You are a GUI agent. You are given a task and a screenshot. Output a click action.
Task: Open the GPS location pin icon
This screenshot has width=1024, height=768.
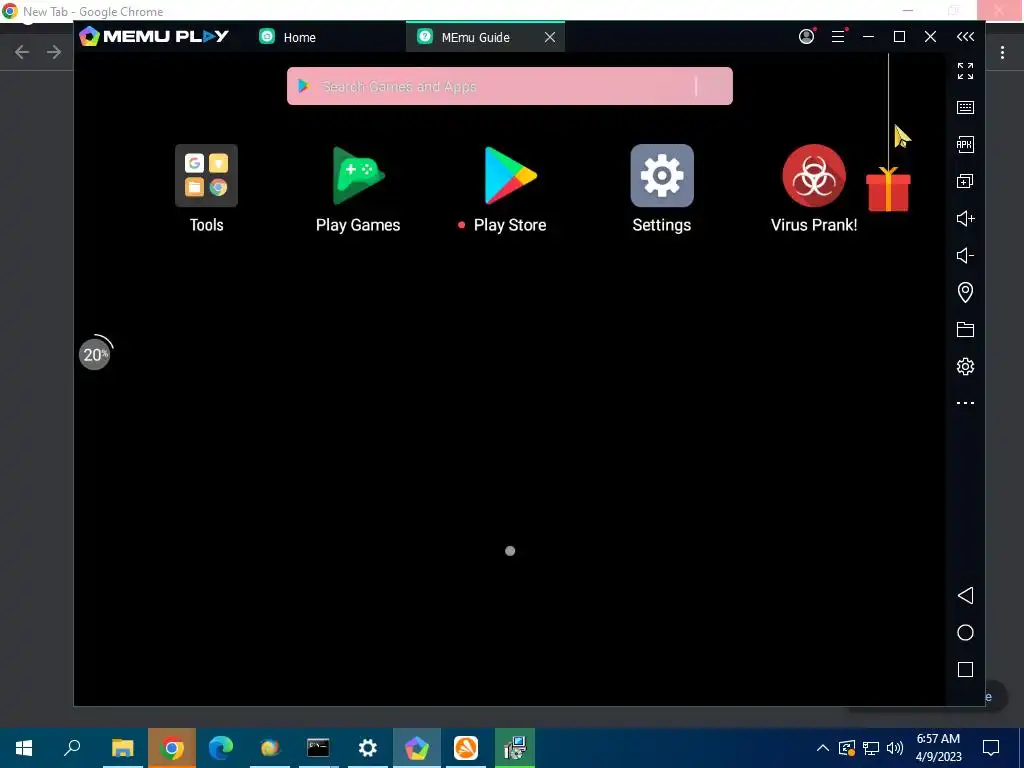[x=965, y=292]
